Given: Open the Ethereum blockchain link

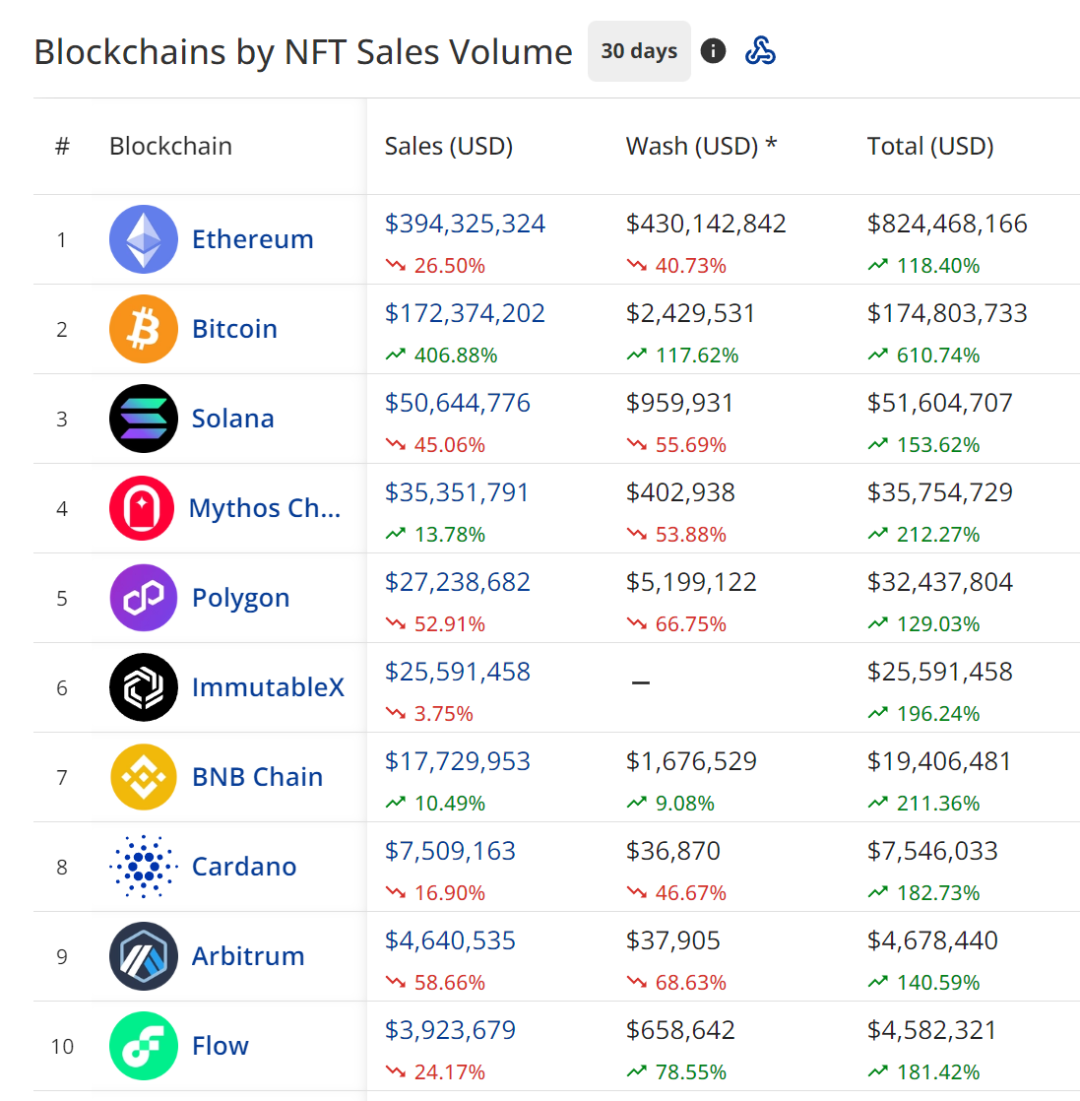Looking at the screenshot, I should click(252, 239).
